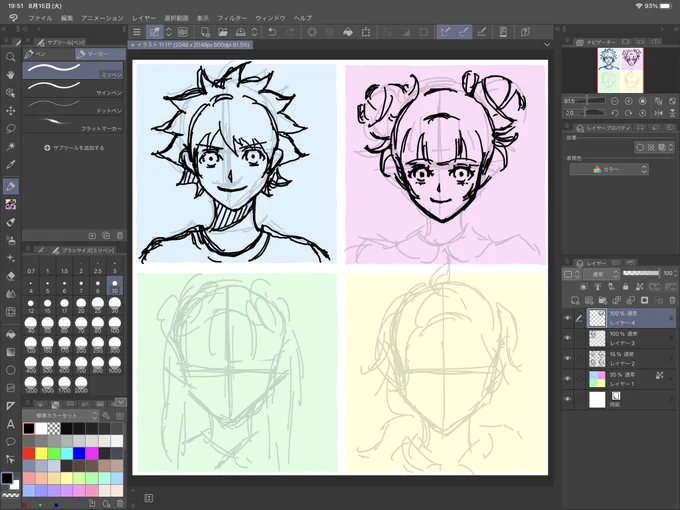Image resolution: width=680 pixels, height=510 pixels.
Task: Toggle snap to special ruler in command bar
Action: [x=463, y=32]
